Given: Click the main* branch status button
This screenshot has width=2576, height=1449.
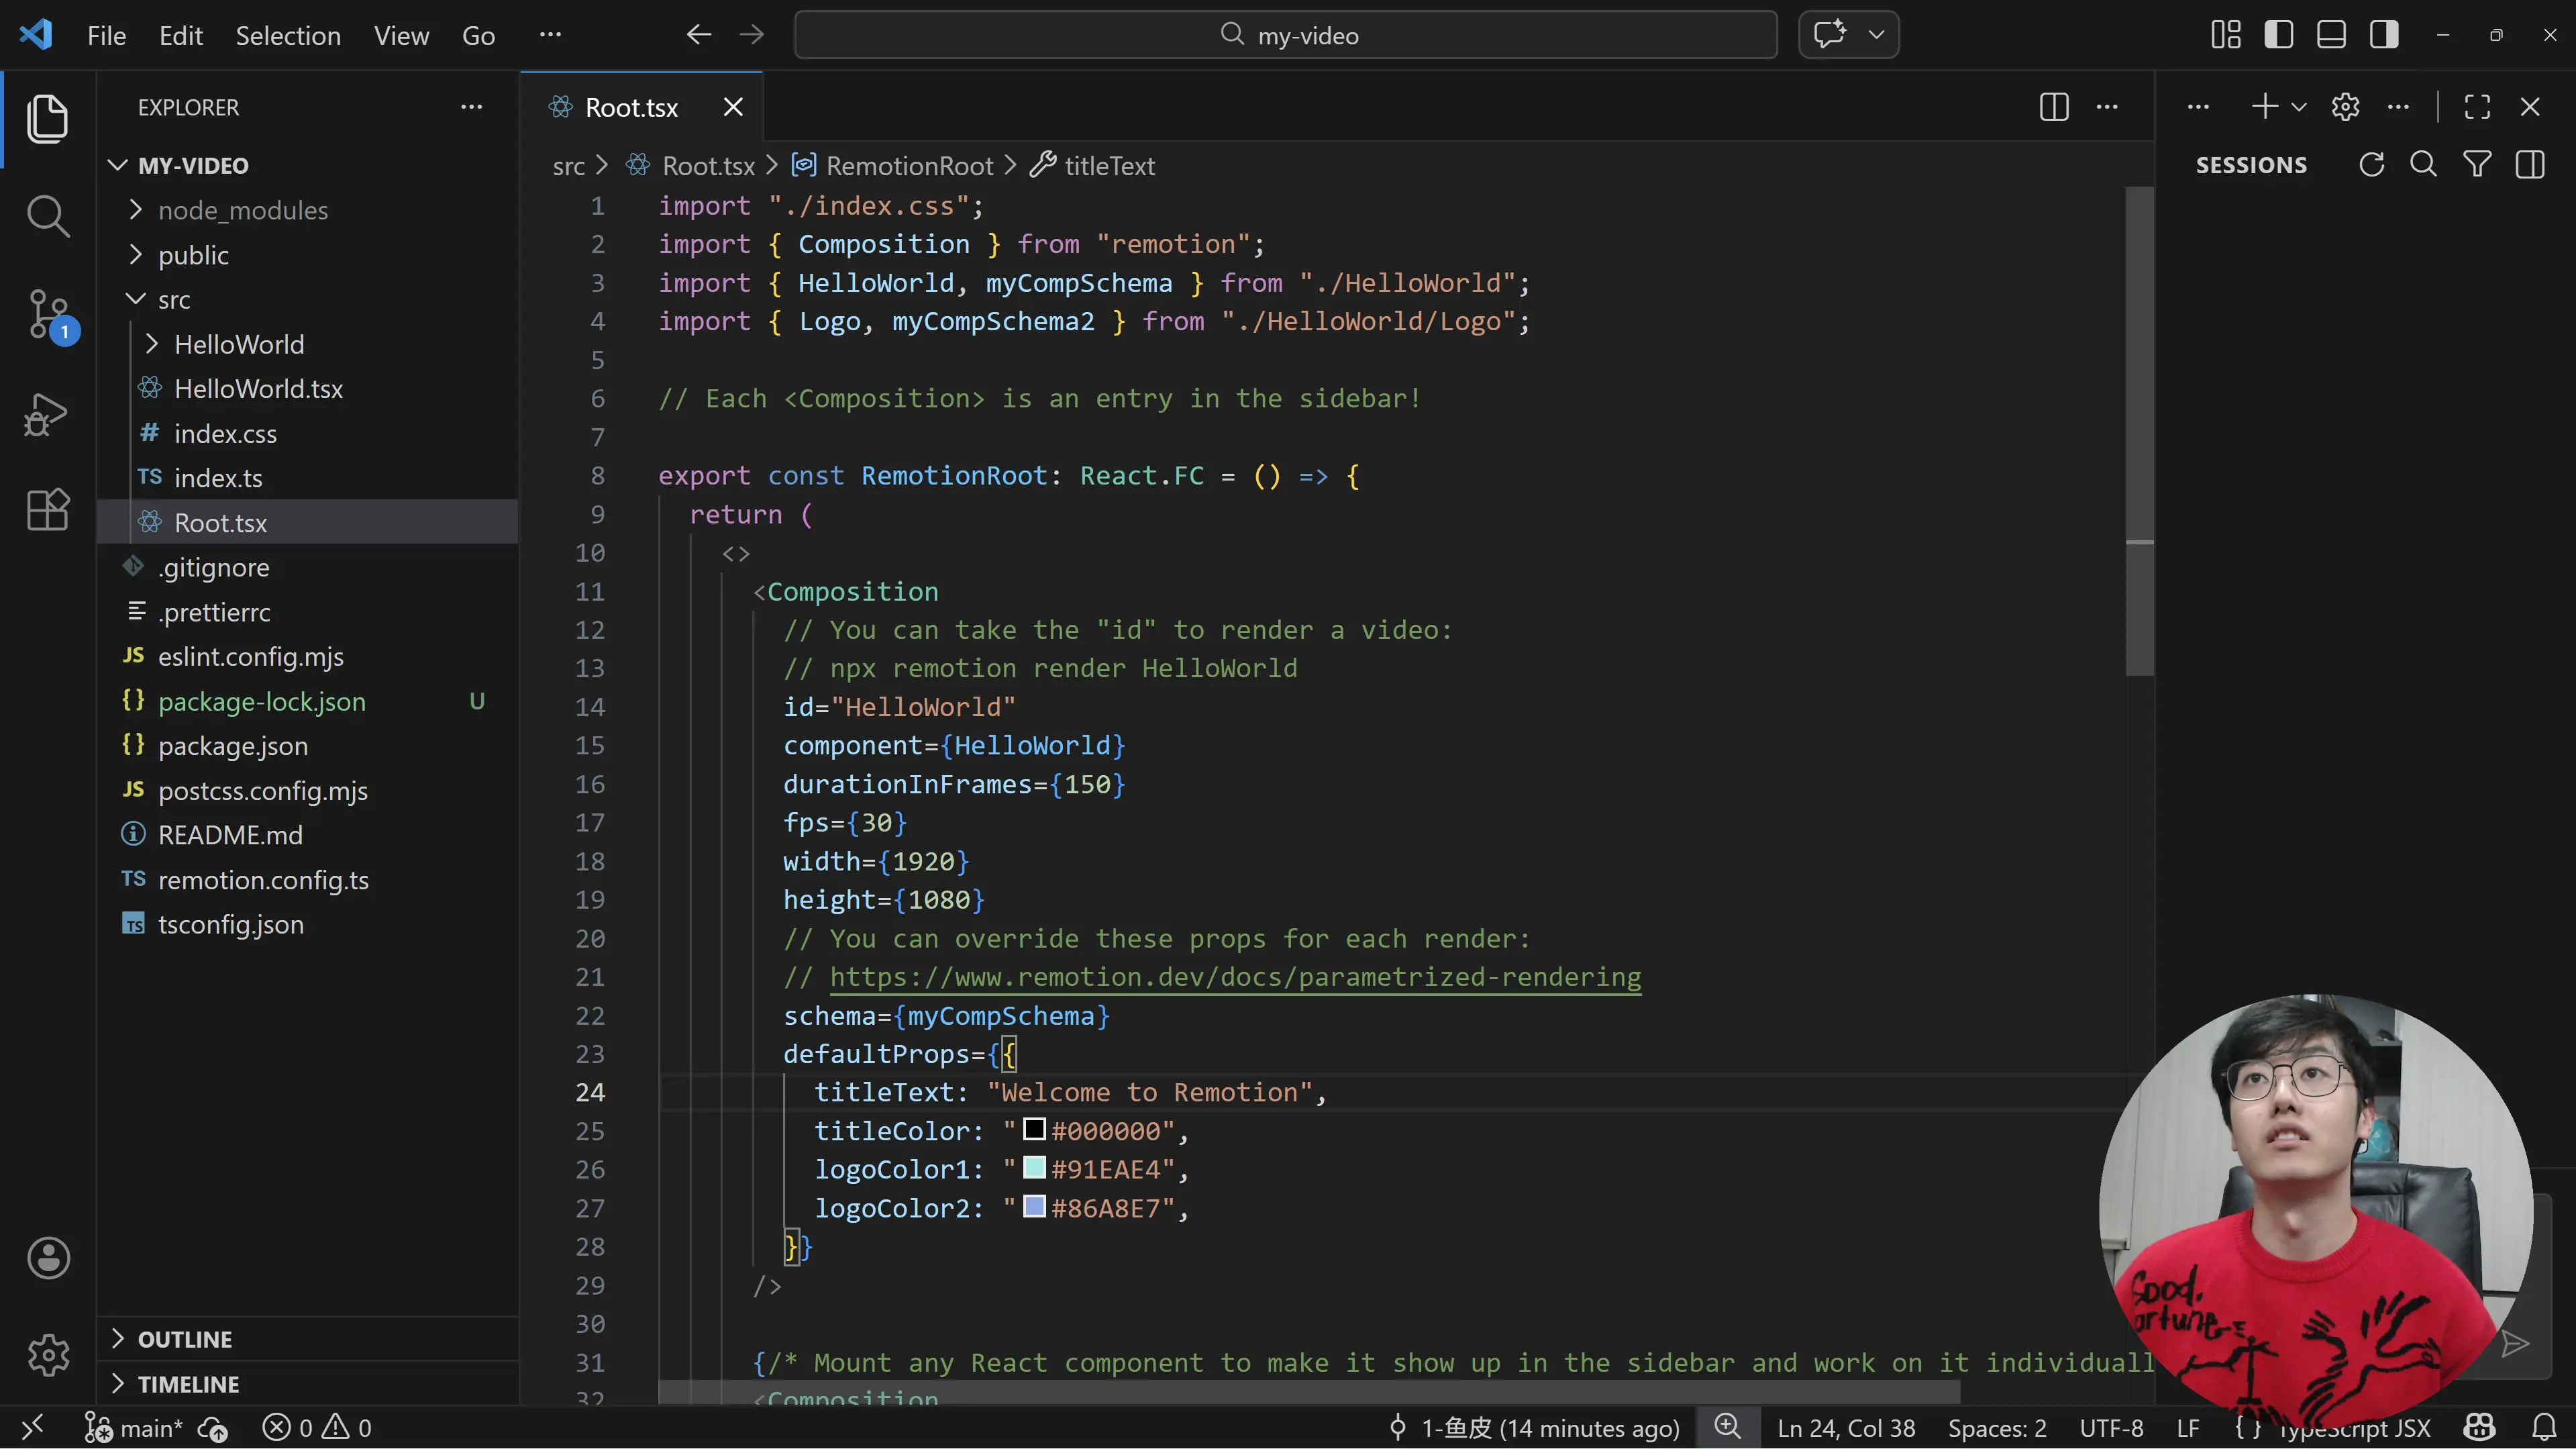Looking at the screenshot, I should point(135,1428).
